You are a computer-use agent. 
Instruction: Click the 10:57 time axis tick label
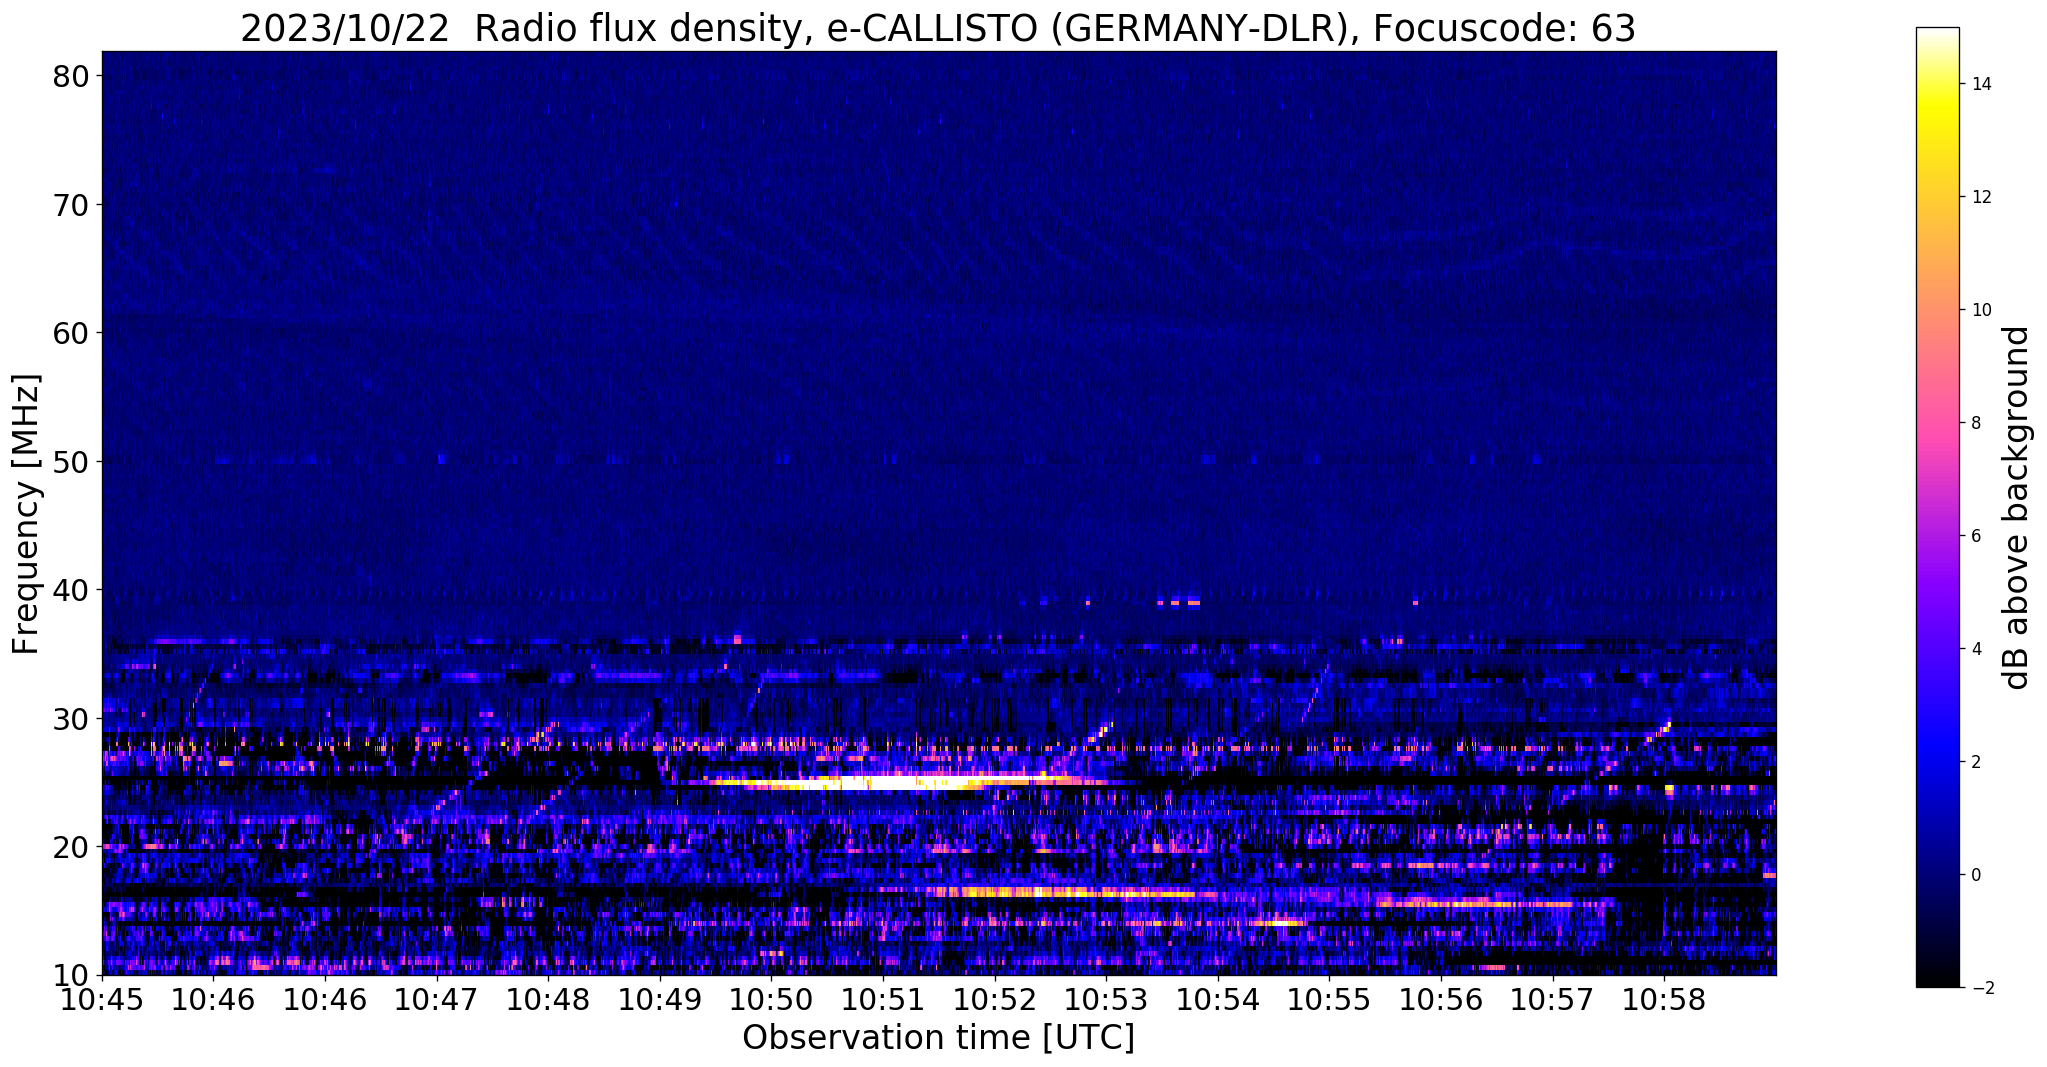tap(1553, 1000)
